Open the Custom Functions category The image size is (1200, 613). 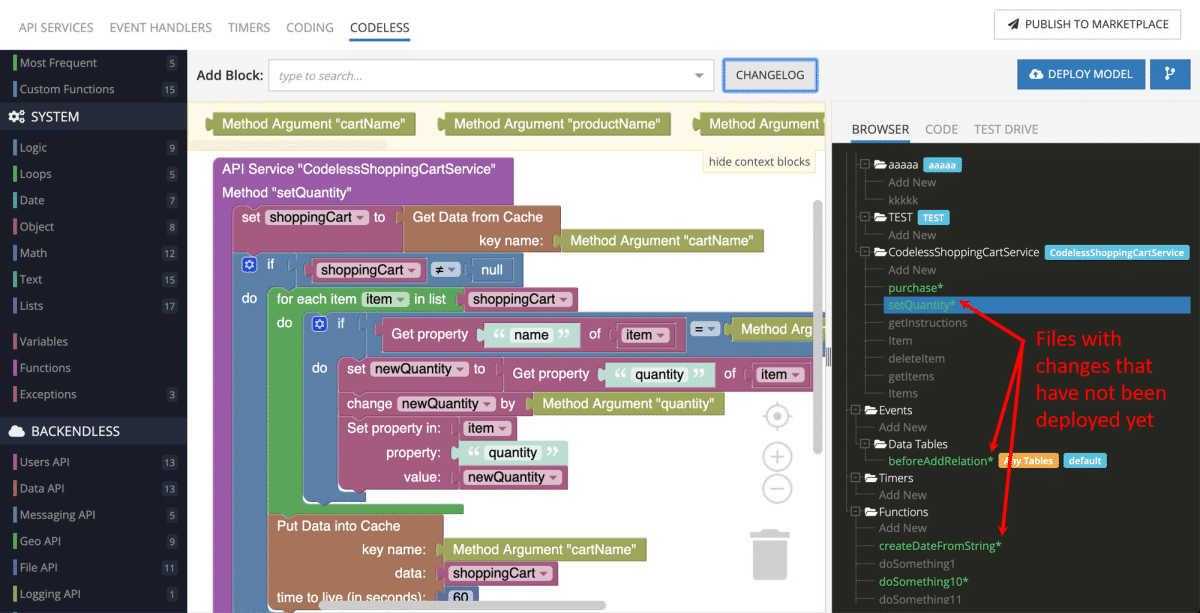(x=93, y=89)
